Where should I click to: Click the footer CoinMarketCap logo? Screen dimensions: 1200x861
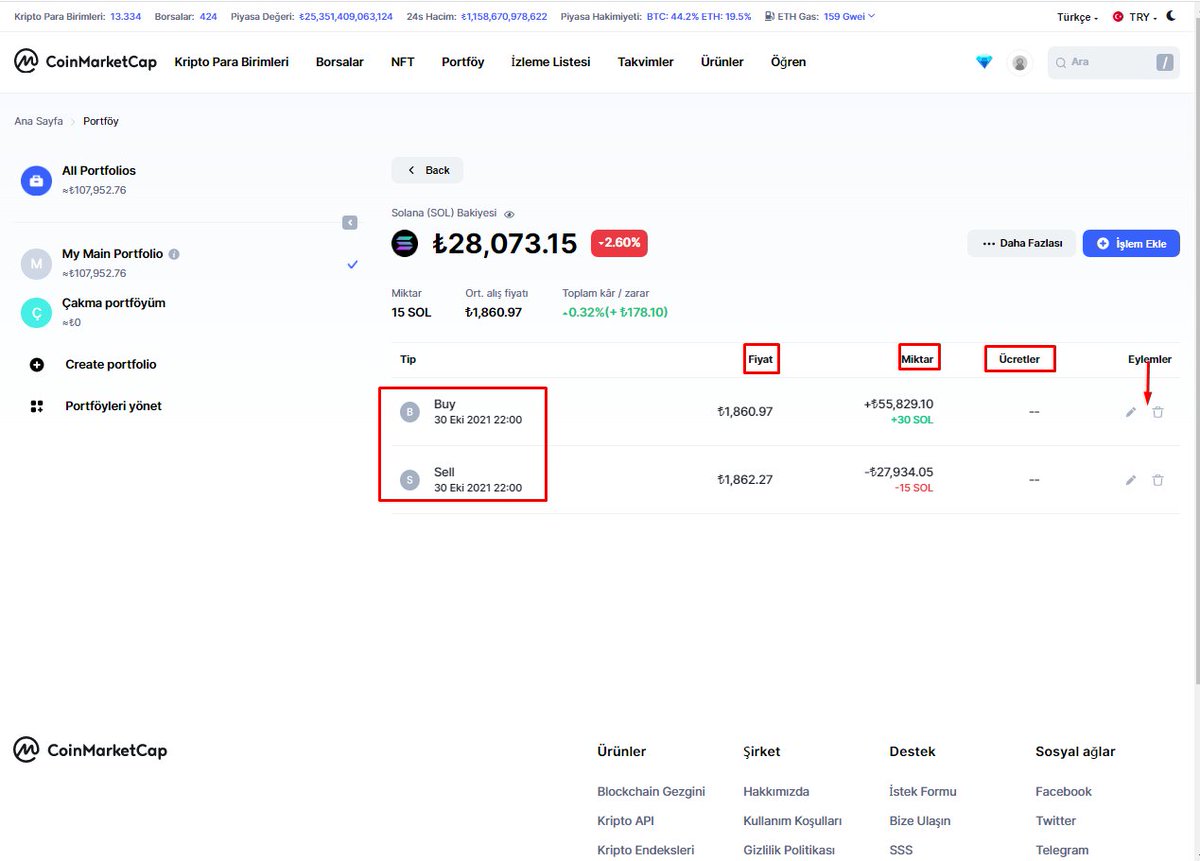(x=90, y=750)
